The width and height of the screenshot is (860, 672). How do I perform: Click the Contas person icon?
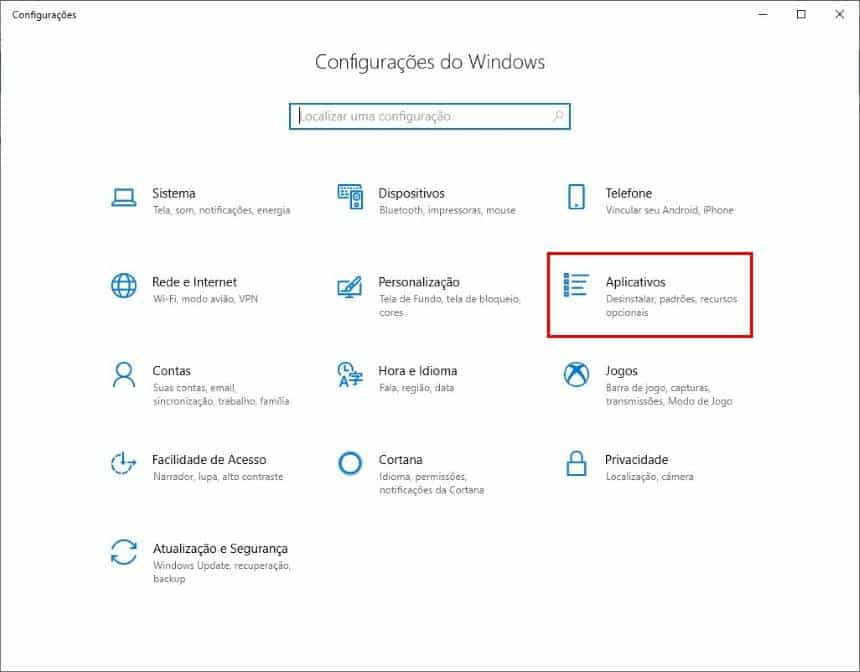tap(124, 374)
